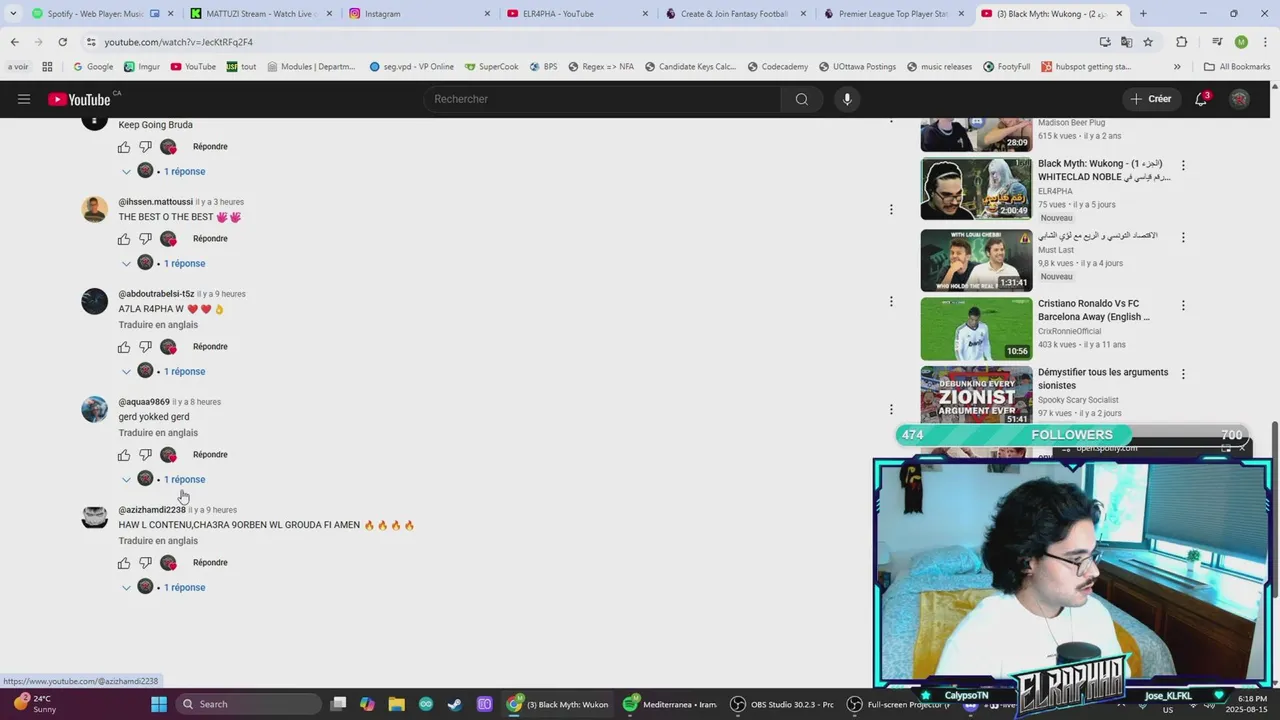This screenshot has width=1280, height=720.
Task: Open @aquaa9869 profile avatar
Action: coord(94,409)
